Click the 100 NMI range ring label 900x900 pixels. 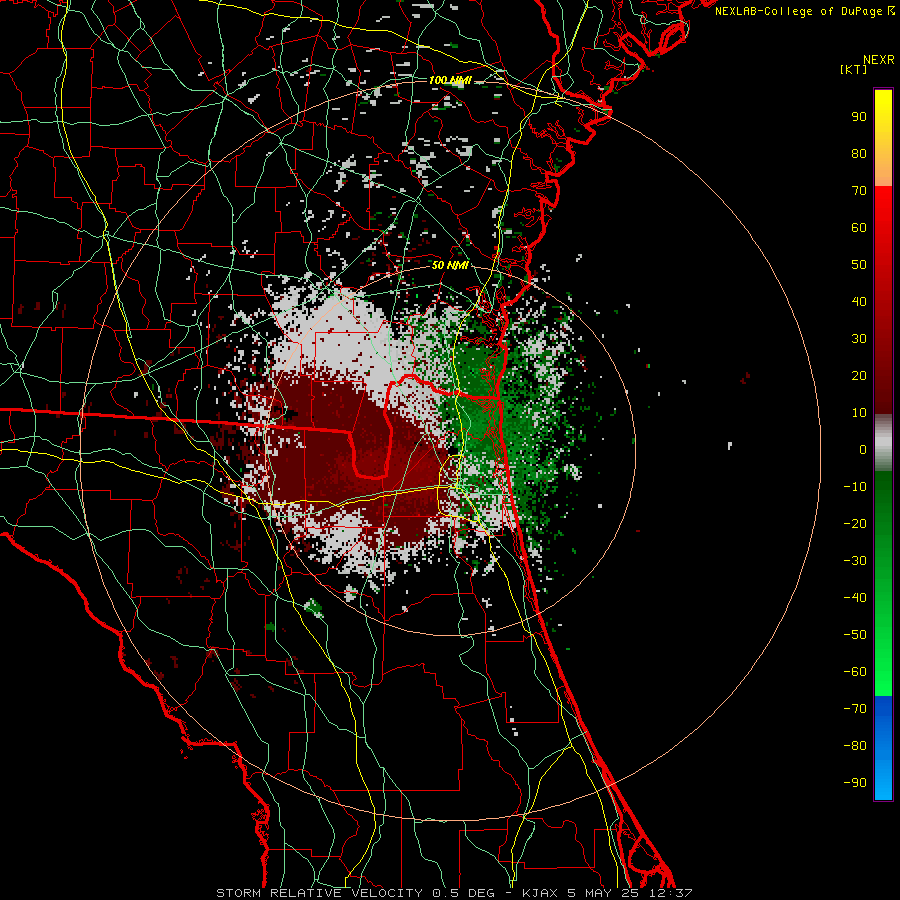(x=450, y=80)
